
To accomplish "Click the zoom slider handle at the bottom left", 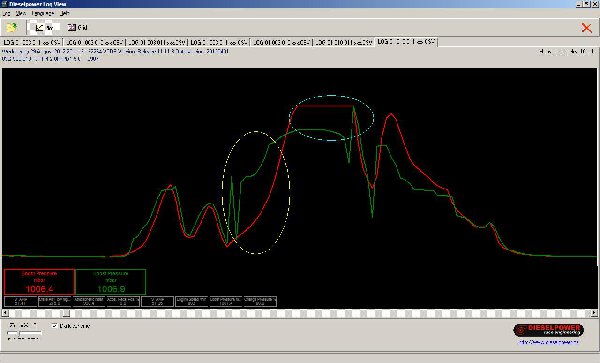I will 19,333.
